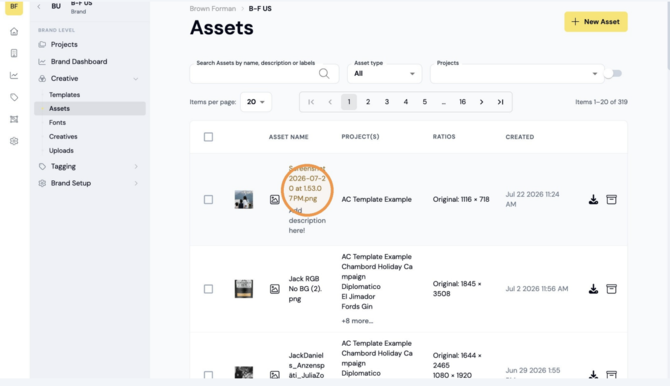Open the Items per page dropdown
This screenshot has width=670, height=386.
256,102
